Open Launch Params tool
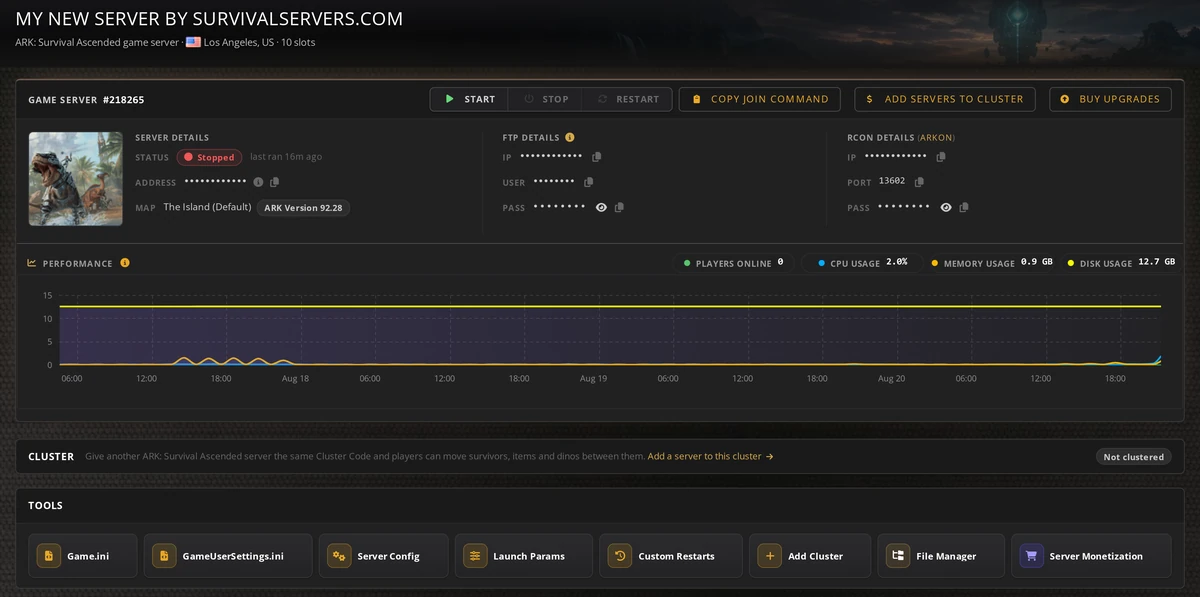Viewport: 1200px width, 597px height. pos(523,556)
